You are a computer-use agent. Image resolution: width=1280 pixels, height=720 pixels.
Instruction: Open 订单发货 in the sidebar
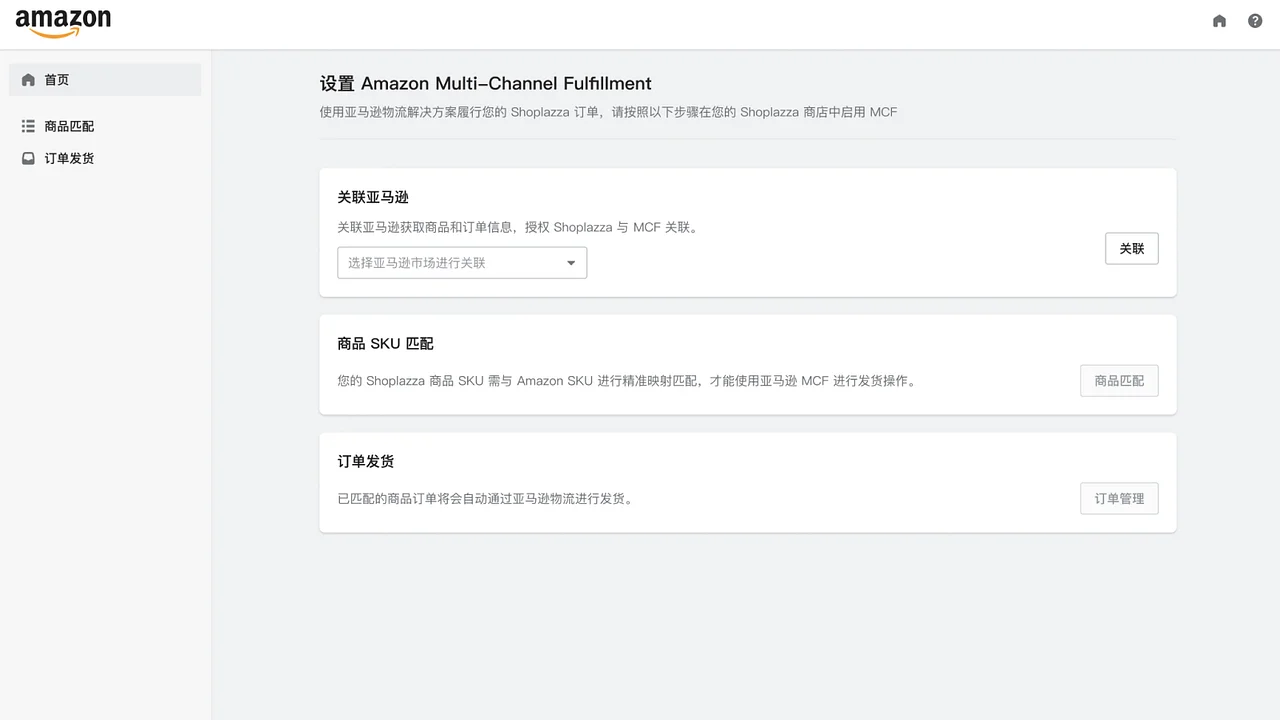[105, 158]
